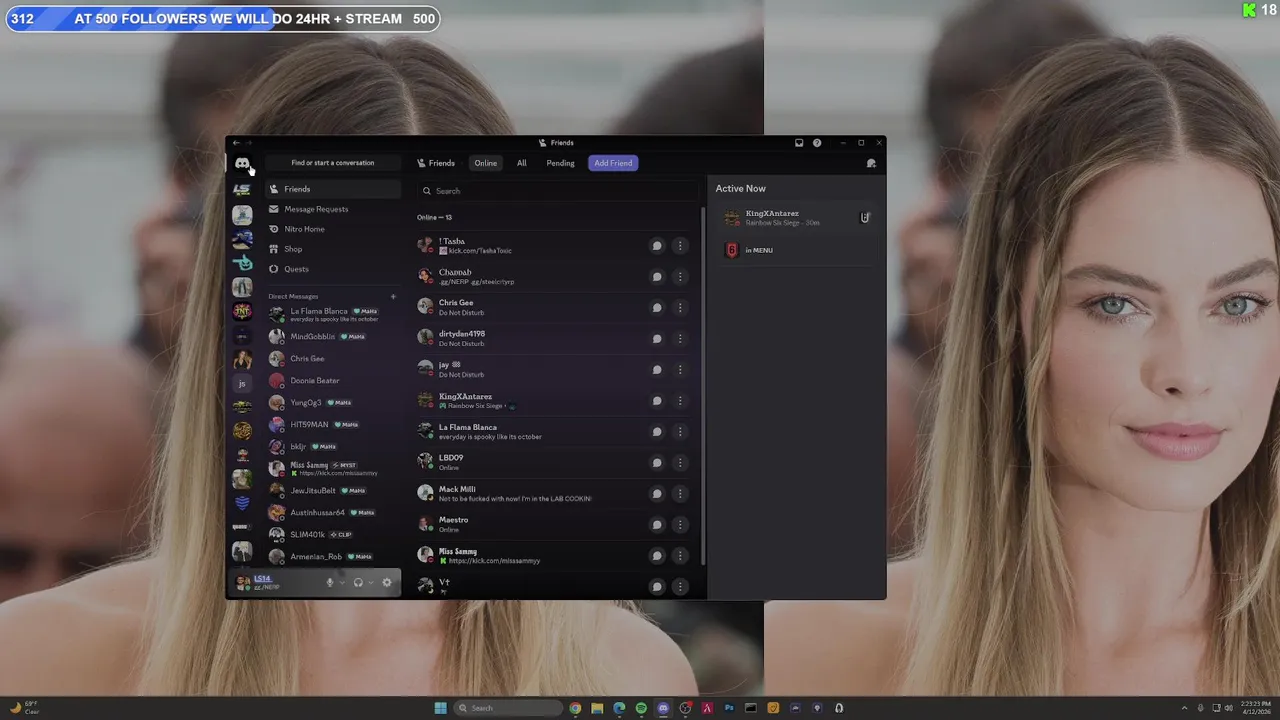This screenshot has height=720, width=1280.
Task: Expand microphone input options arrow
Action: tap(342, 583)
